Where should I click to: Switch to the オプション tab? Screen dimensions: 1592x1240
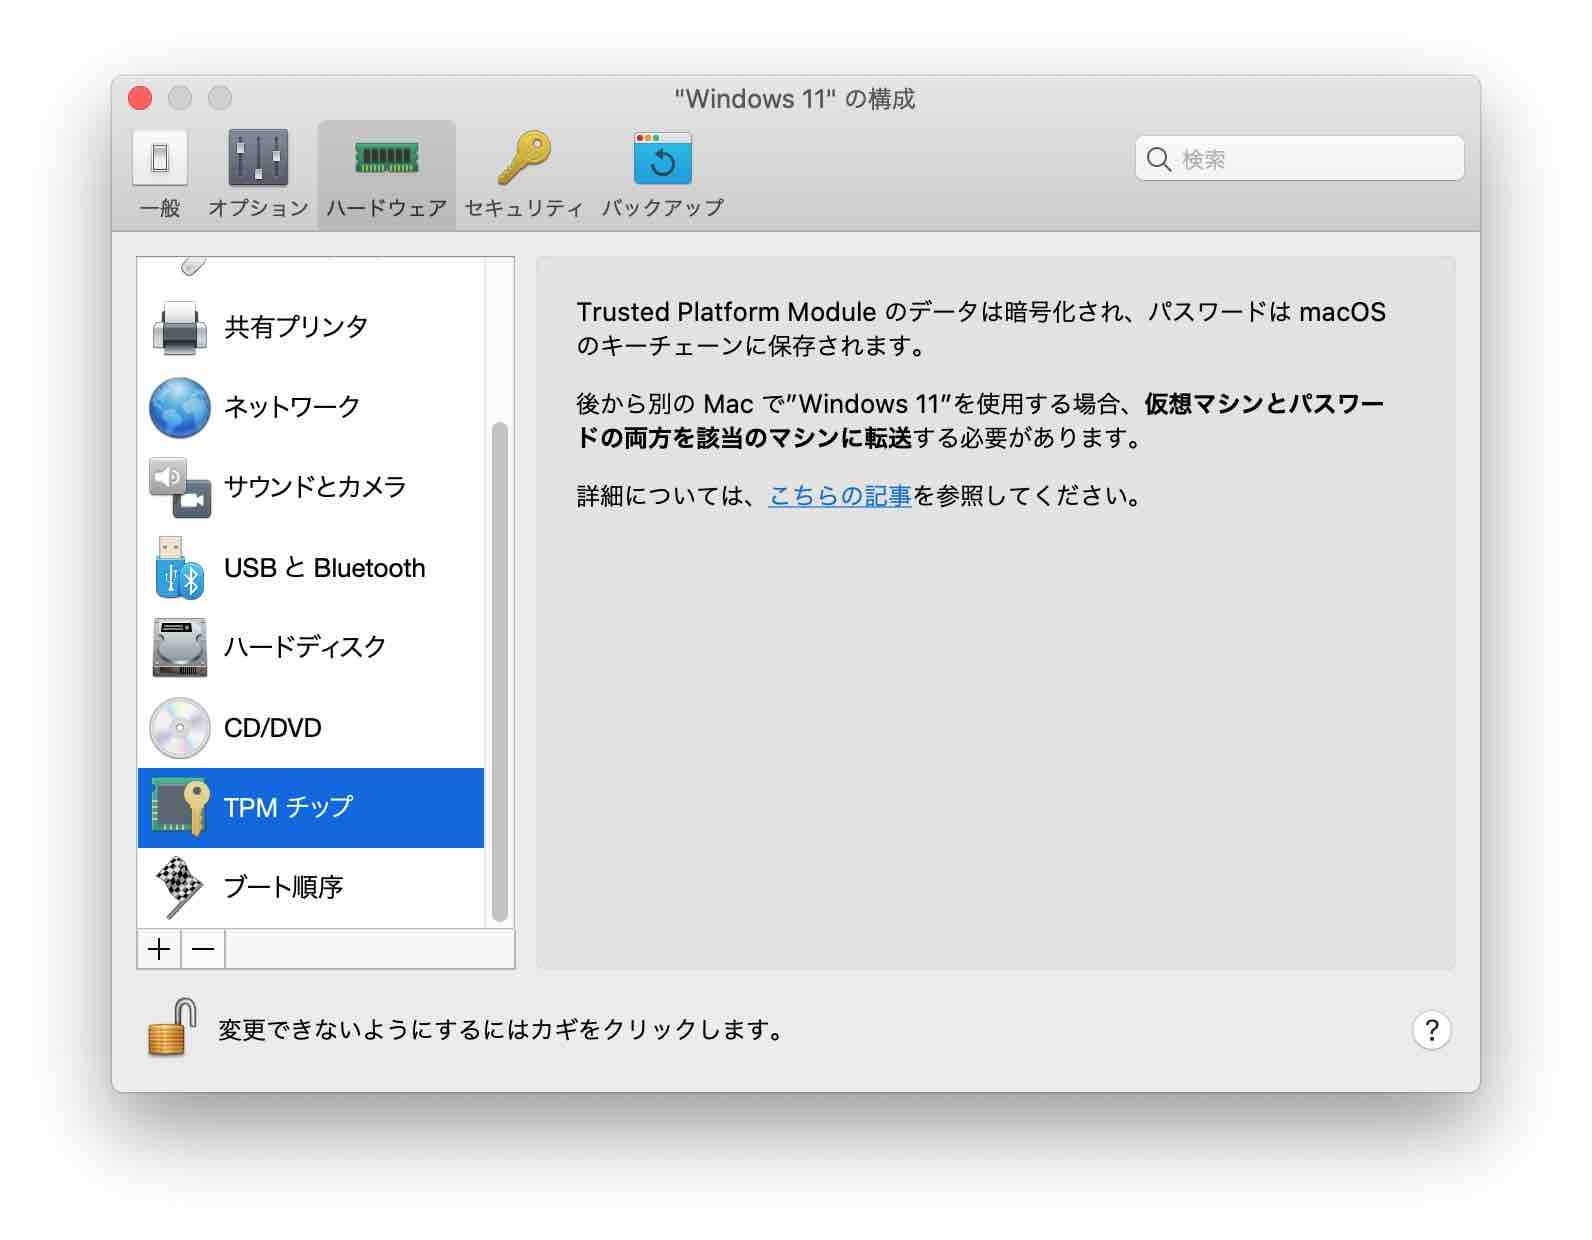pyautogui.click(x=258, y=173)
